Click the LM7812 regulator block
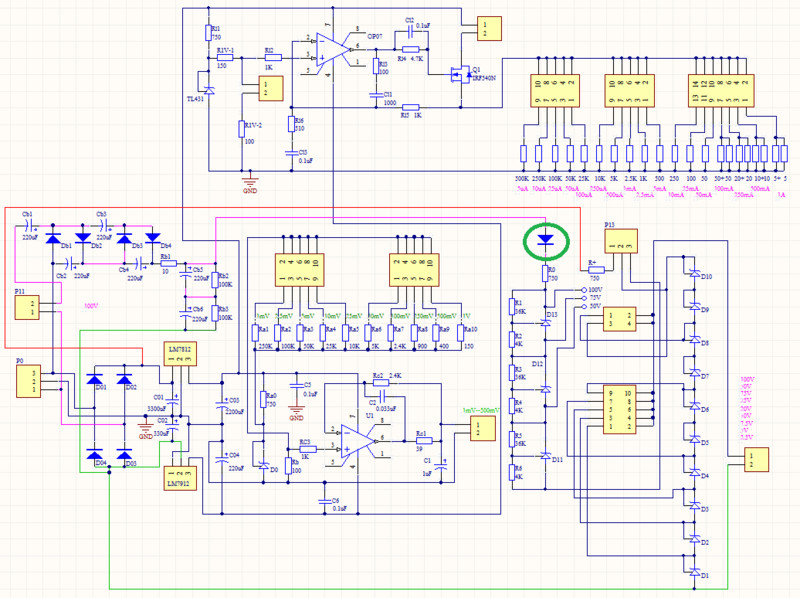This screenshot has width=800, height=598. pos(182,354)
